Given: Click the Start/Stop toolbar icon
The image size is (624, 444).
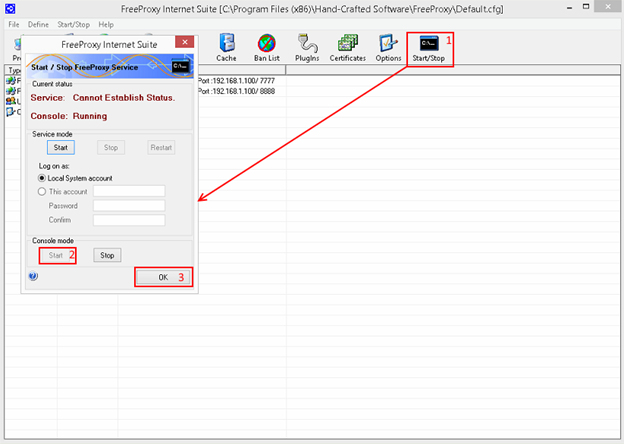Looking at the screenshot, I should tap(429, 49).
